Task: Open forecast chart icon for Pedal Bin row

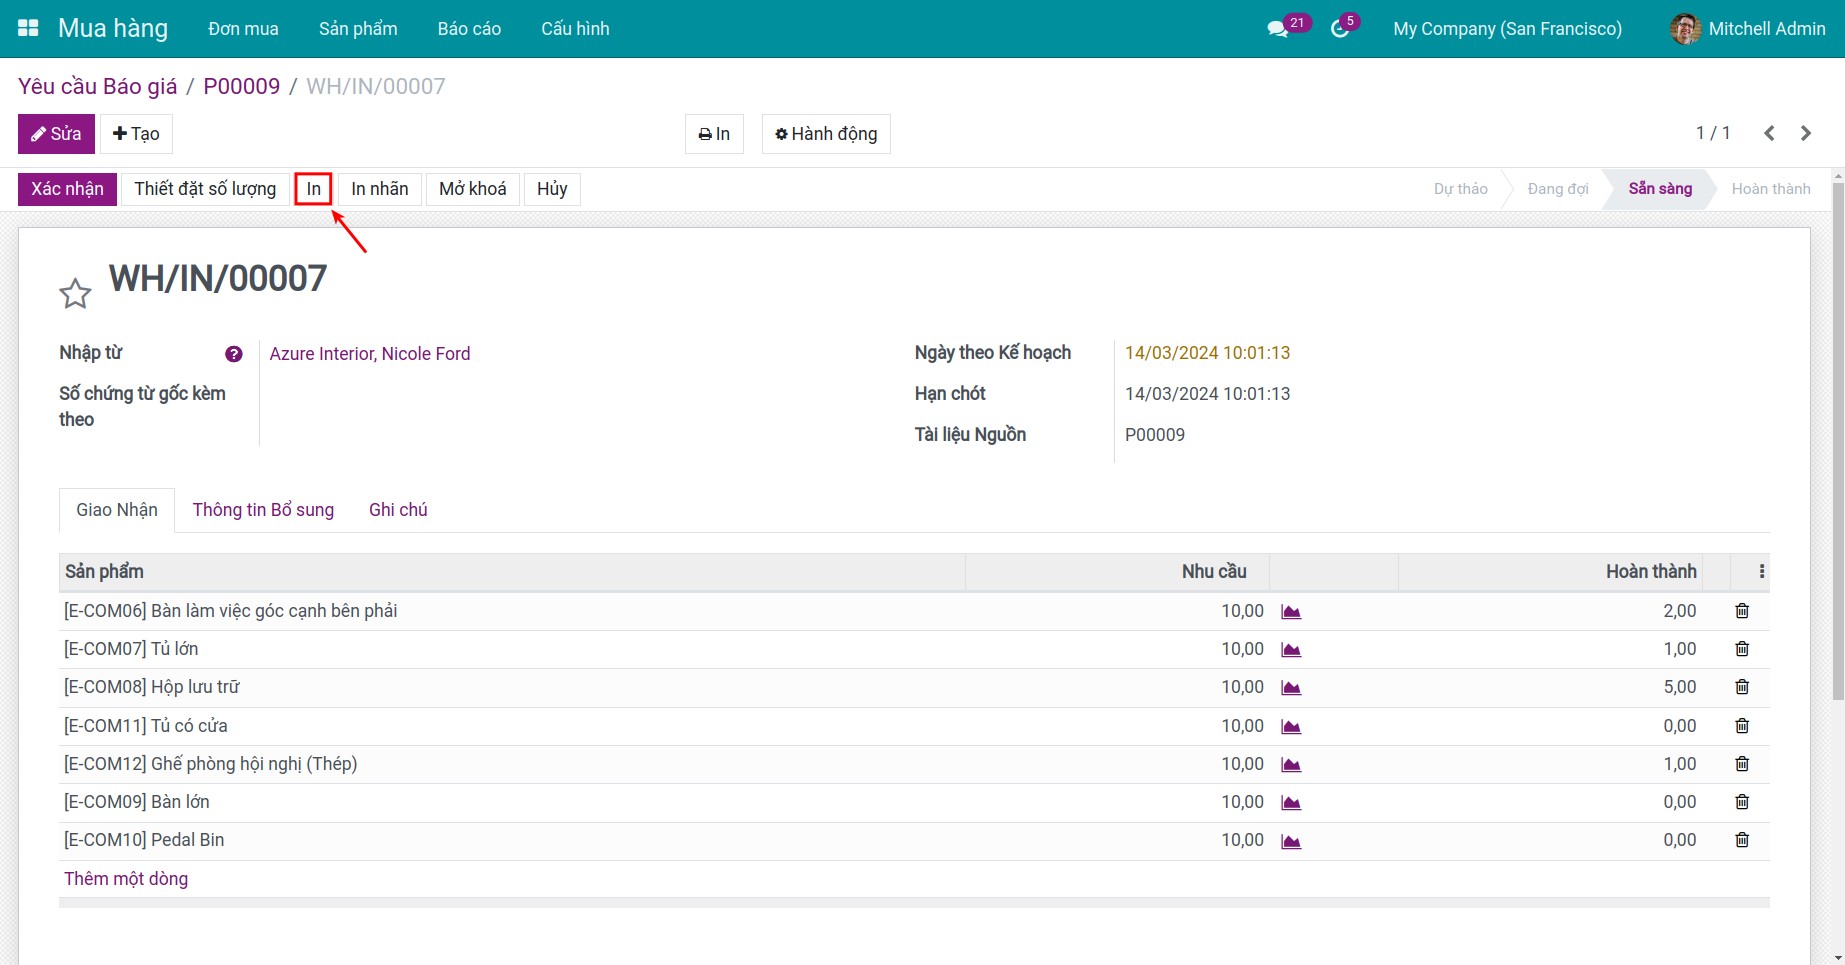Action: tap(1291, 841)
